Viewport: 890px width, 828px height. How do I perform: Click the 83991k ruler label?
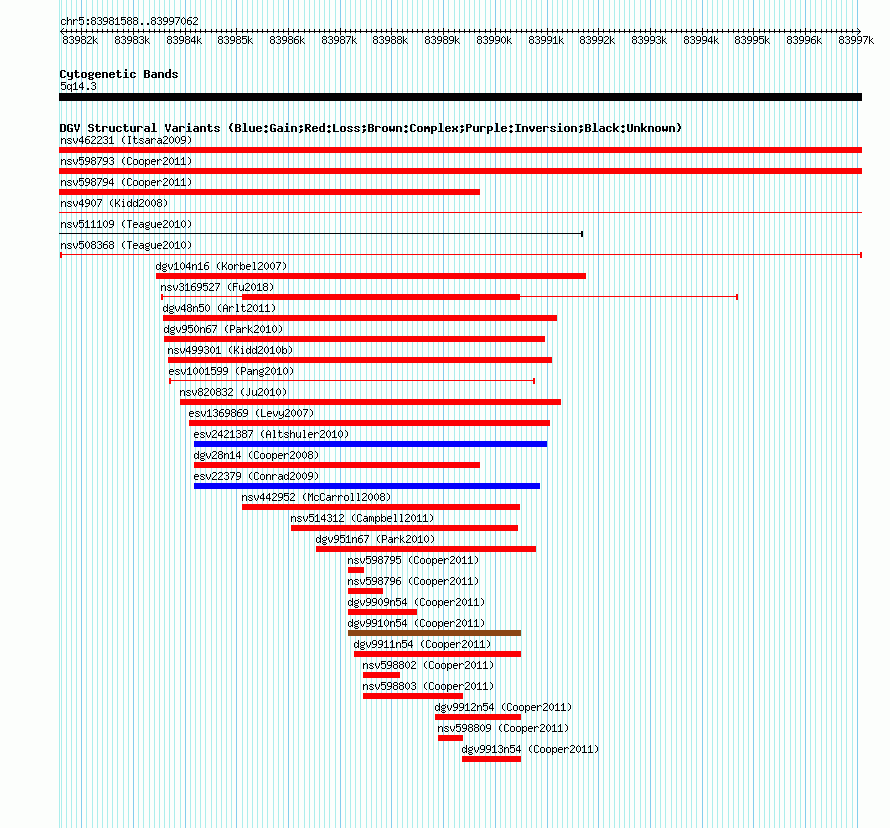[x=546, y=40]
